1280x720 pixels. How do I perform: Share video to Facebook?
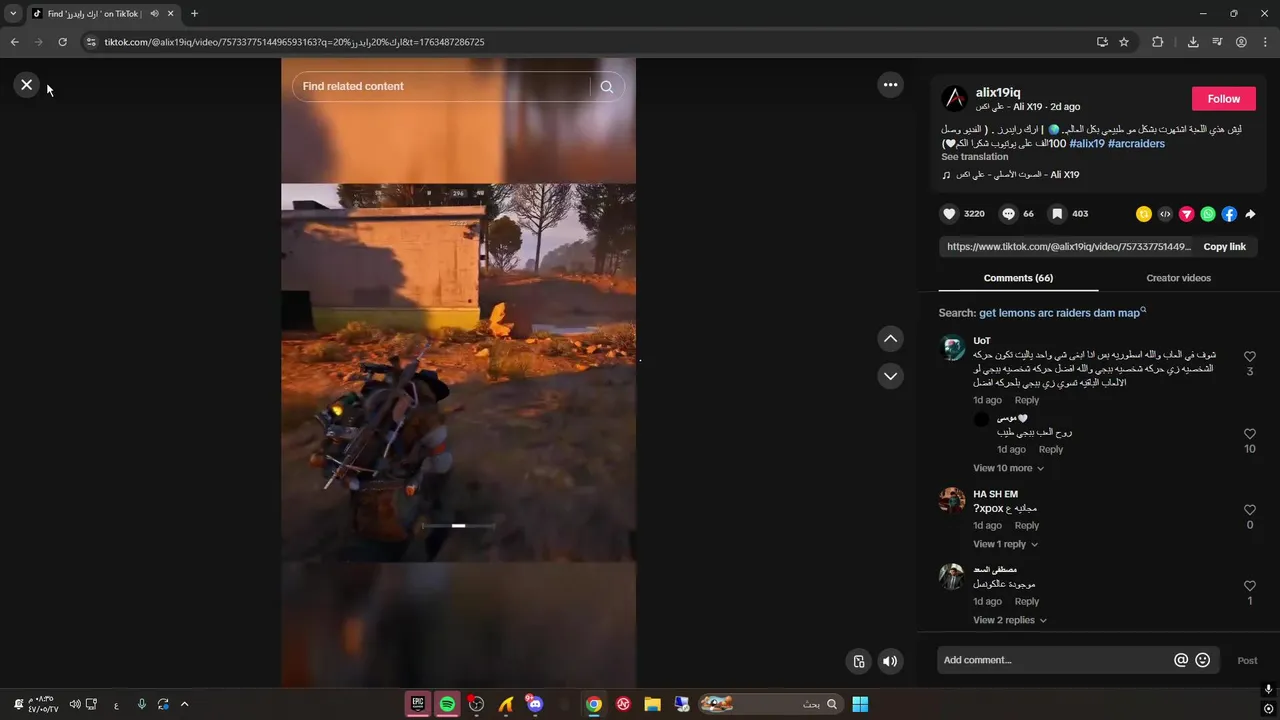[x=1229, y=214]
